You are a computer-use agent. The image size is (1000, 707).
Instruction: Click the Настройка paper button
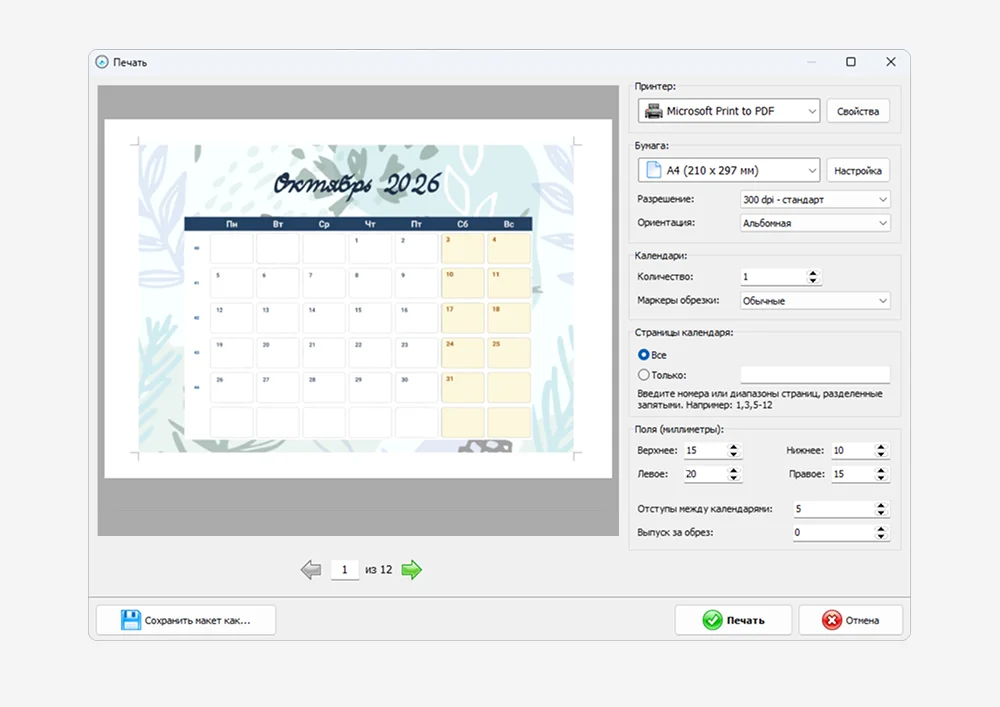(x=858, y=171)
